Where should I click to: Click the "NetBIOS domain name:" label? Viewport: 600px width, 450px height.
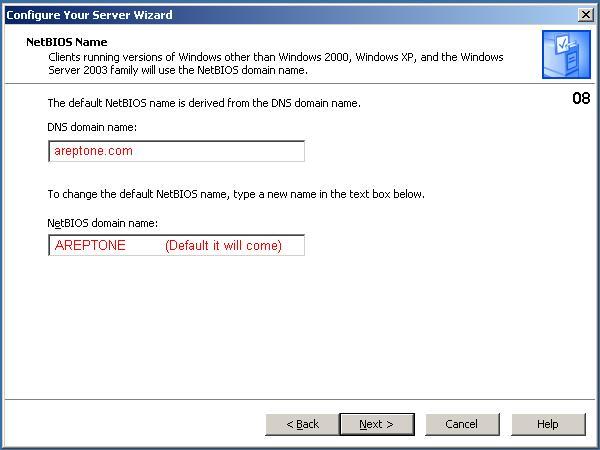tap(103, 223)
